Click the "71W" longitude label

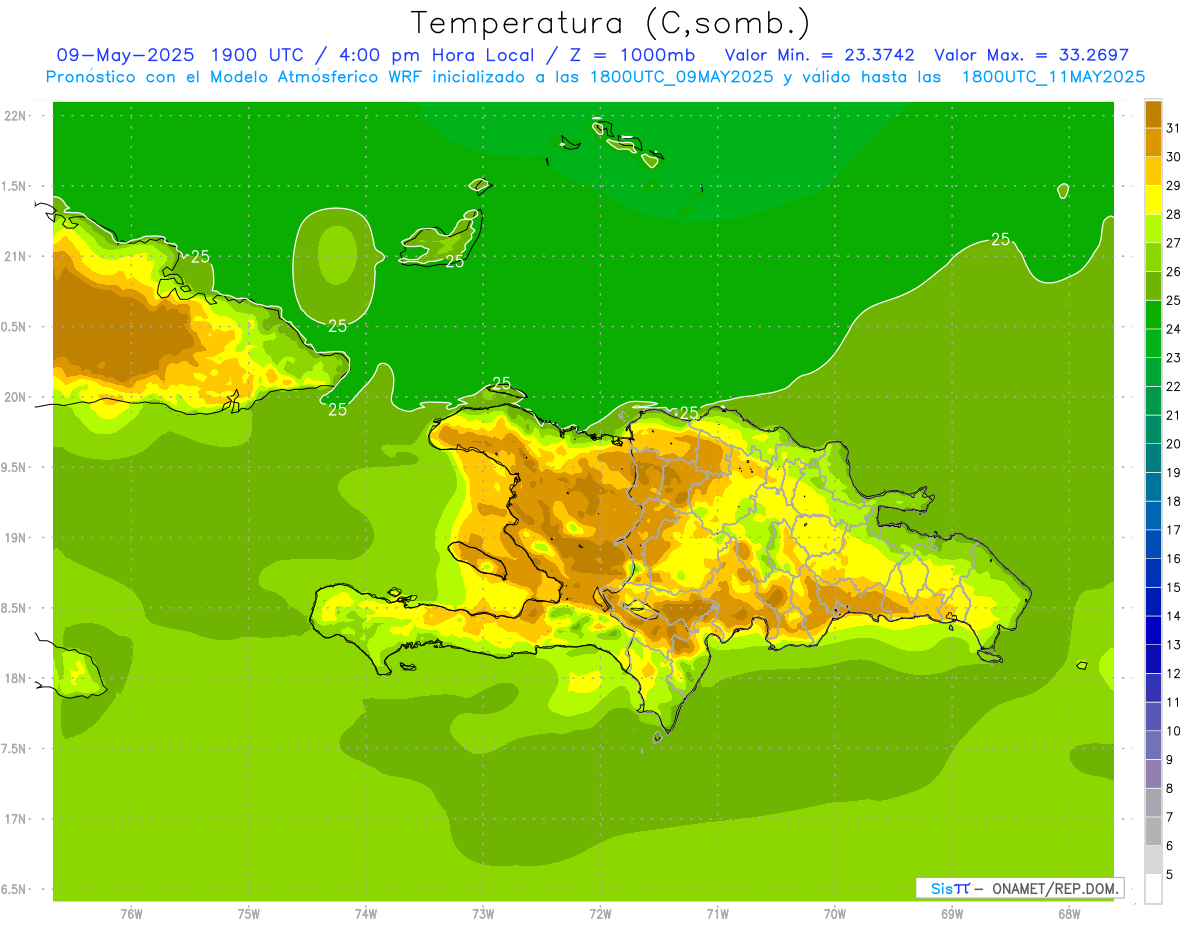pos(717,913)
